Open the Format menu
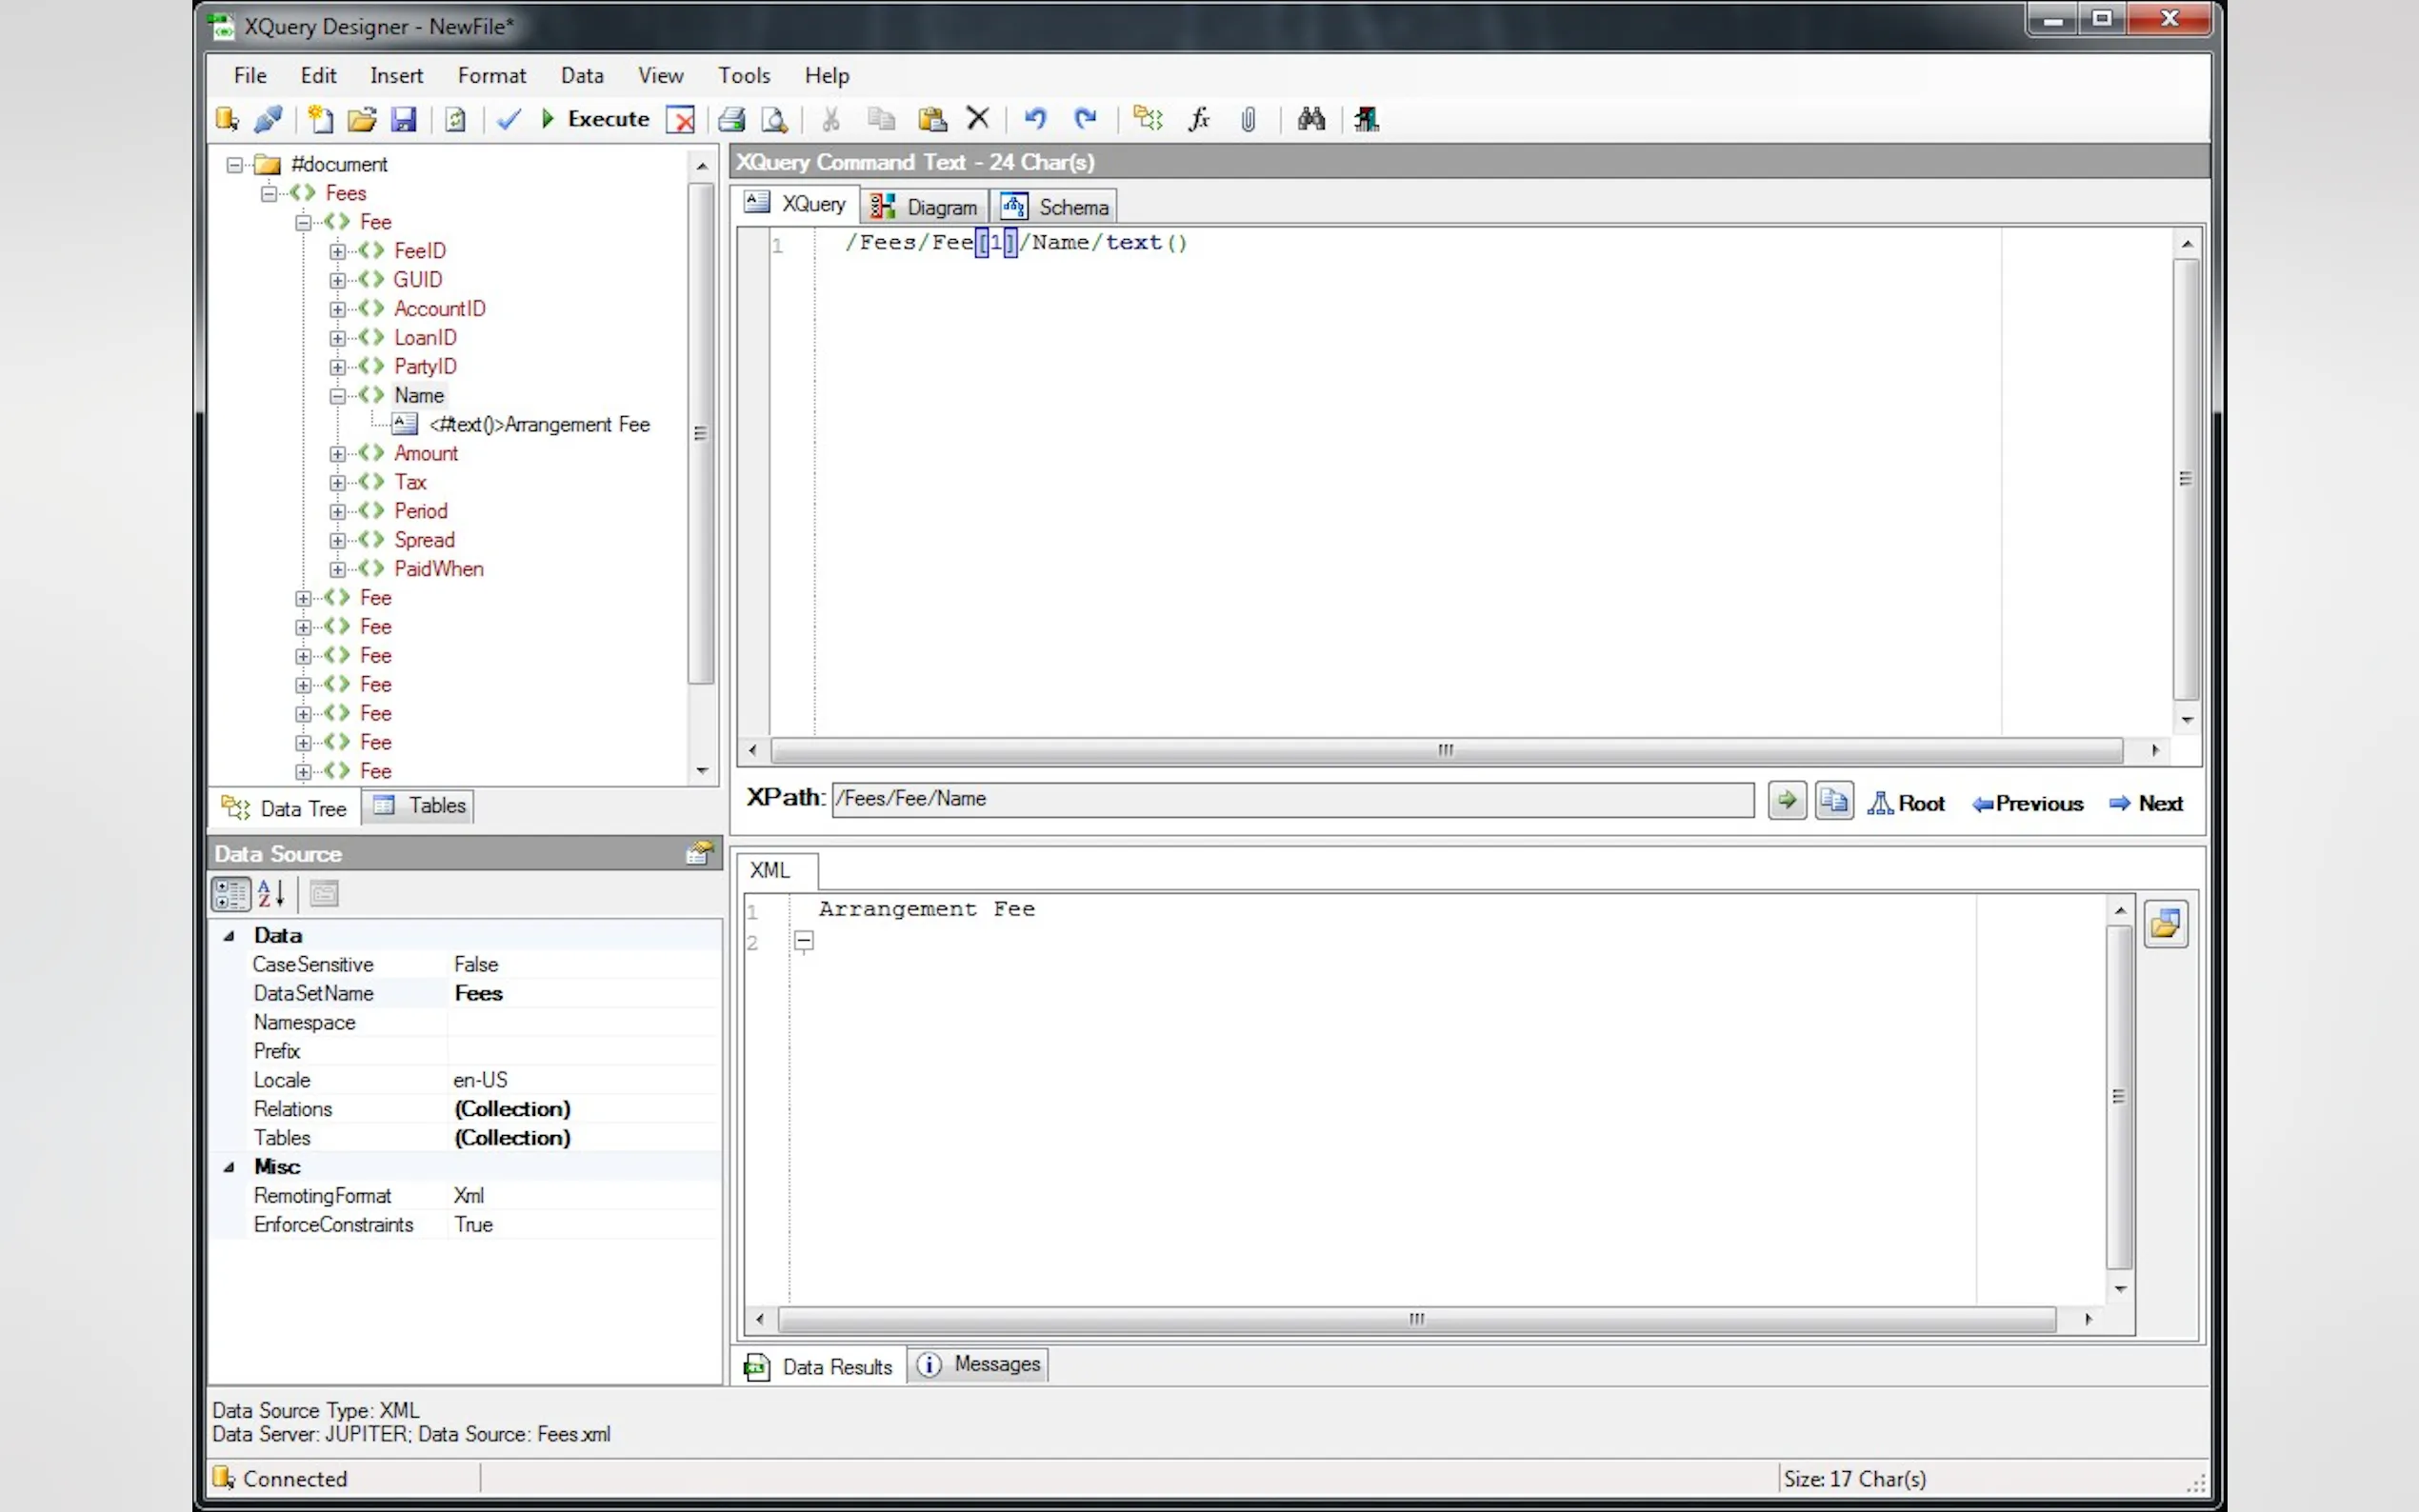 pos(491,76)
